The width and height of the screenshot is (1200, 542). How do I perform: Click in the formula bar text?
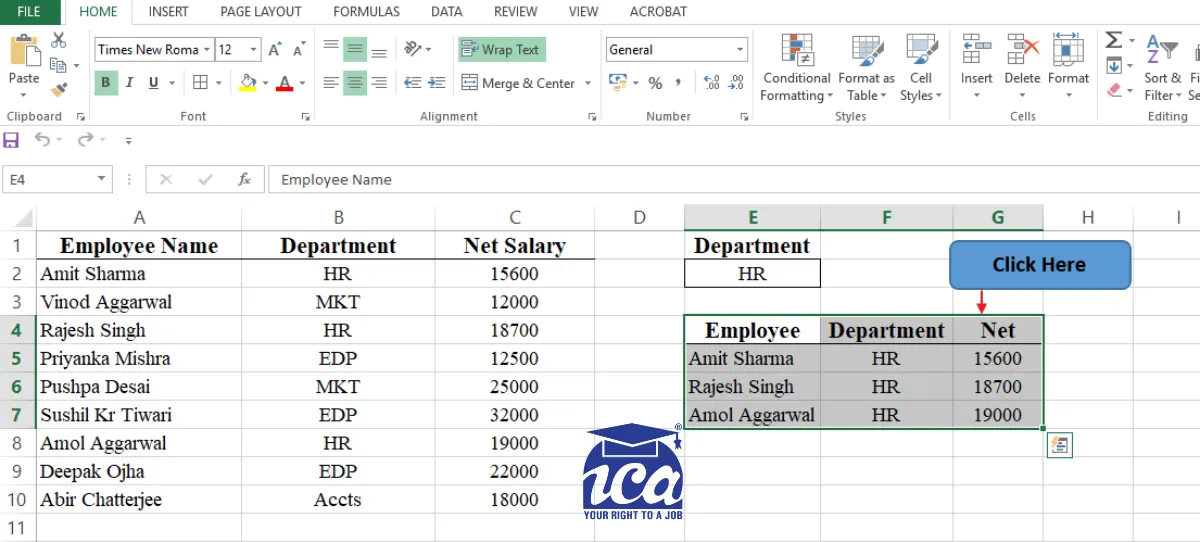(x=336, y=180)
